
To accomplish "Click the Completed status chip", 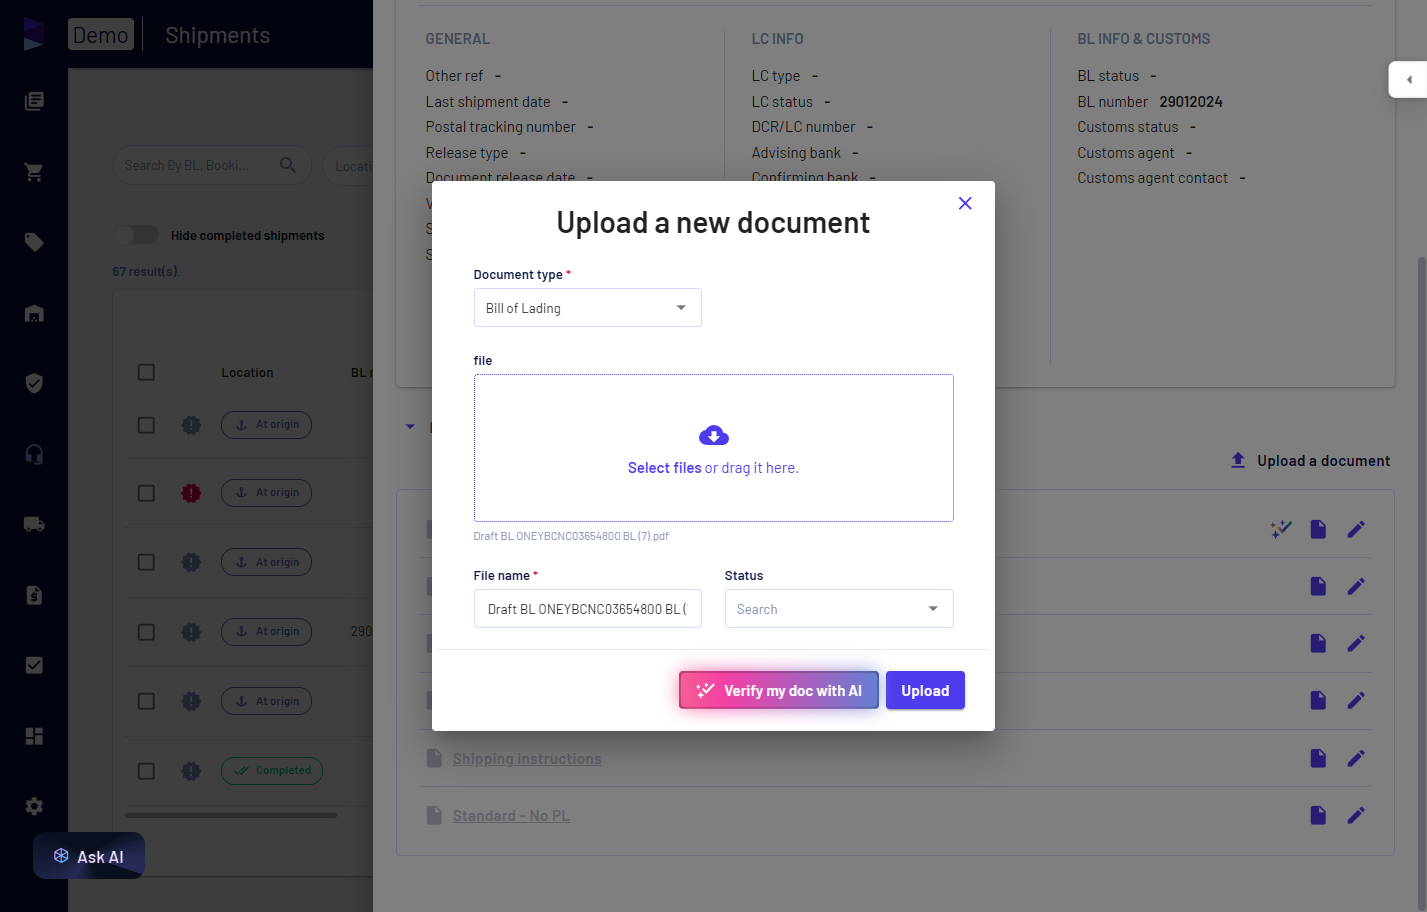I will click(x=272, y=771).
